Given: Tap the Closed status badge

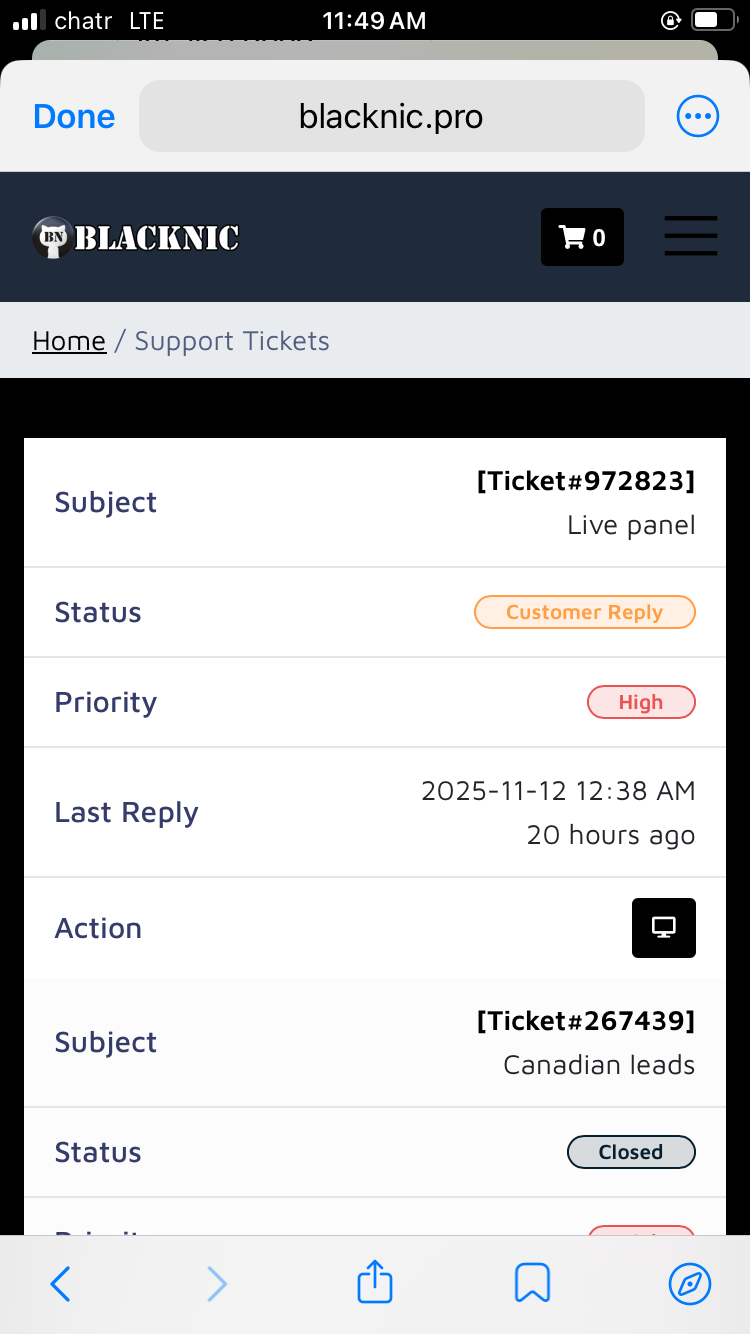Looking at the screenshot, I should point(630,1152).
